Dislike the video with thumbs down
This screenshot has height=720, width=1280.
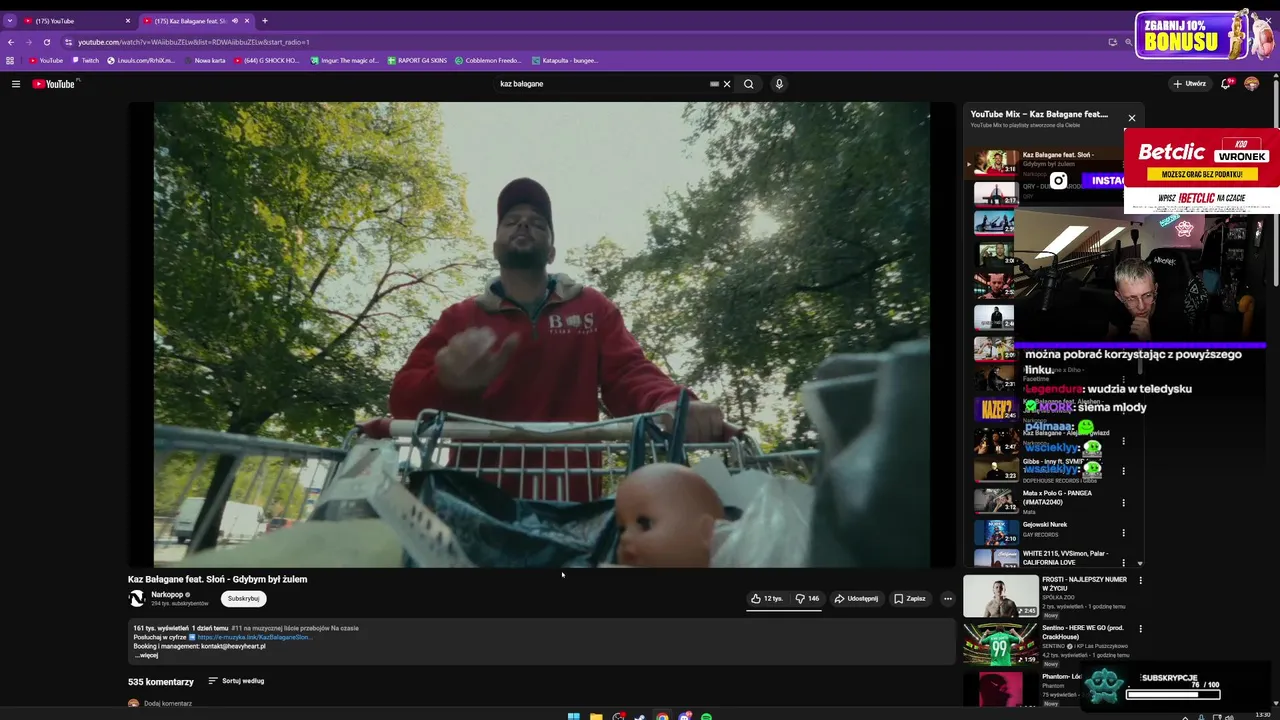pyautogui.click(x=807, y=599)
